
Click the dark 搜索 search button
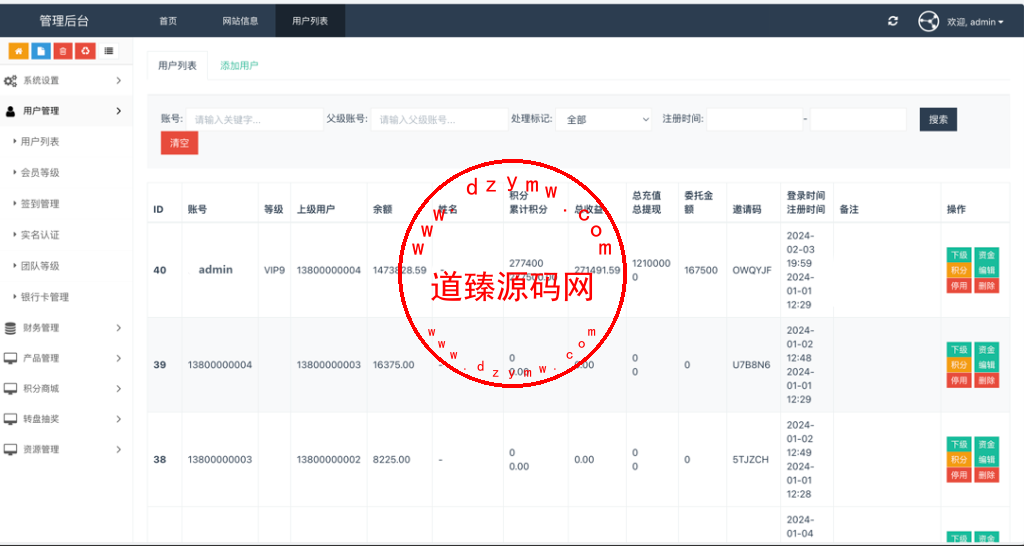tap(938, 120)
